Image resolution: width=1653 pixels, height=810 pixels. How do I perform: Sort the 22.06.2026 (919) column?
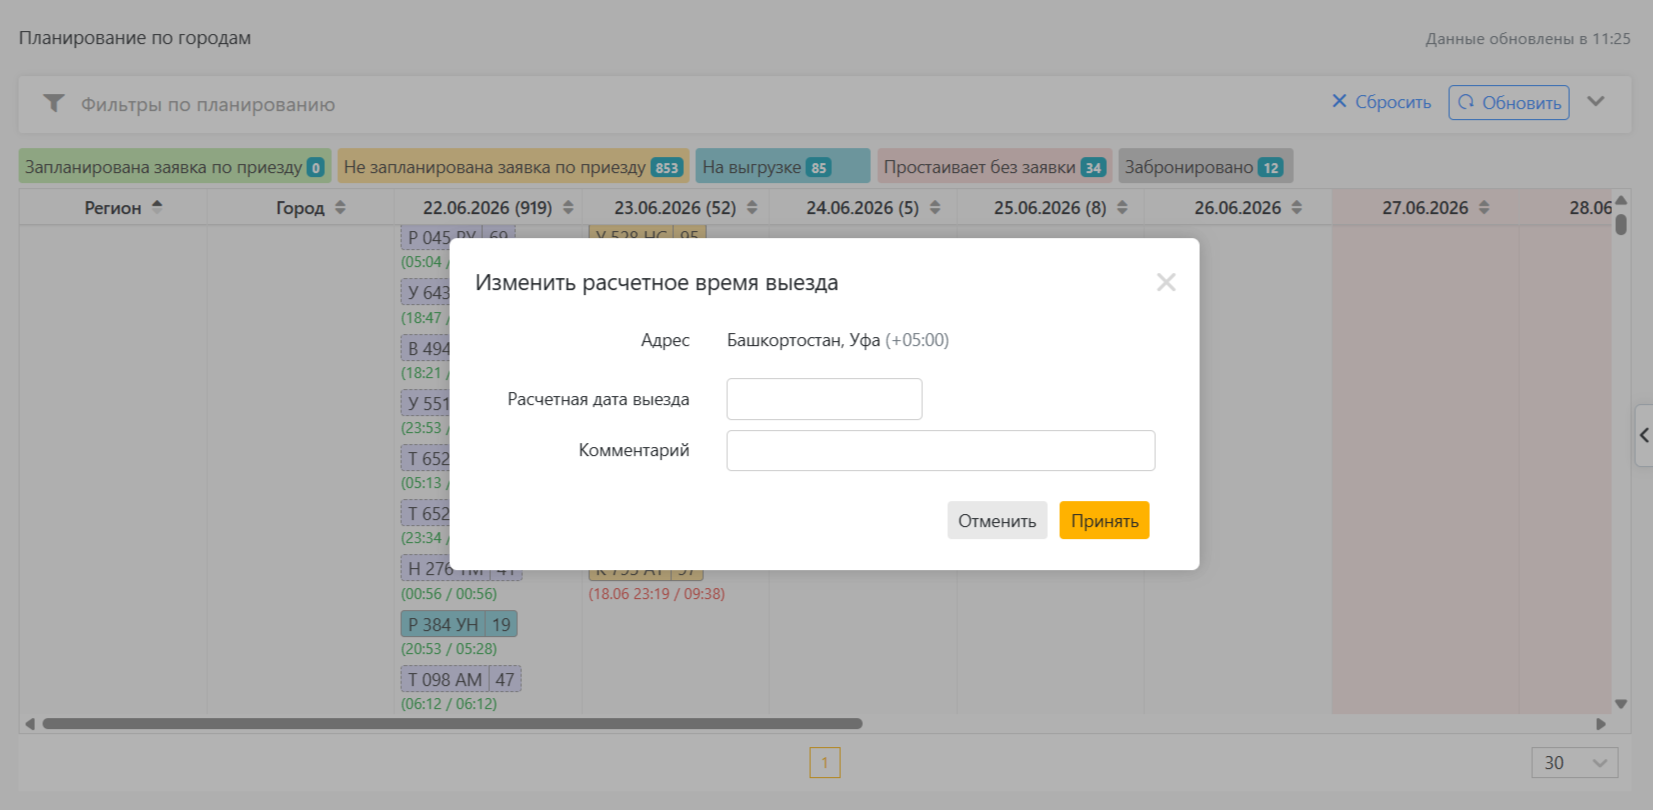(568, 207)
